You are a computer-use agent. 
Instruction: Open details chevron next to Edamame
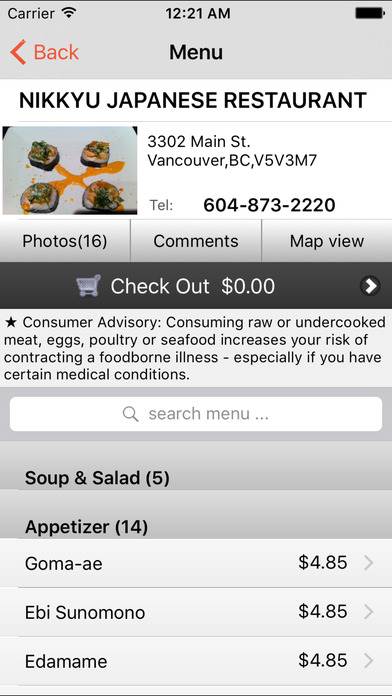coord(368,661)
